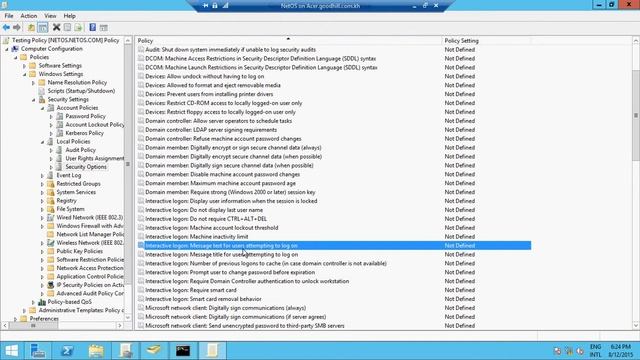The image size is (640, 360).
Task: Click the Delete X toolbar icon
Action: click(x=56, y=27)
